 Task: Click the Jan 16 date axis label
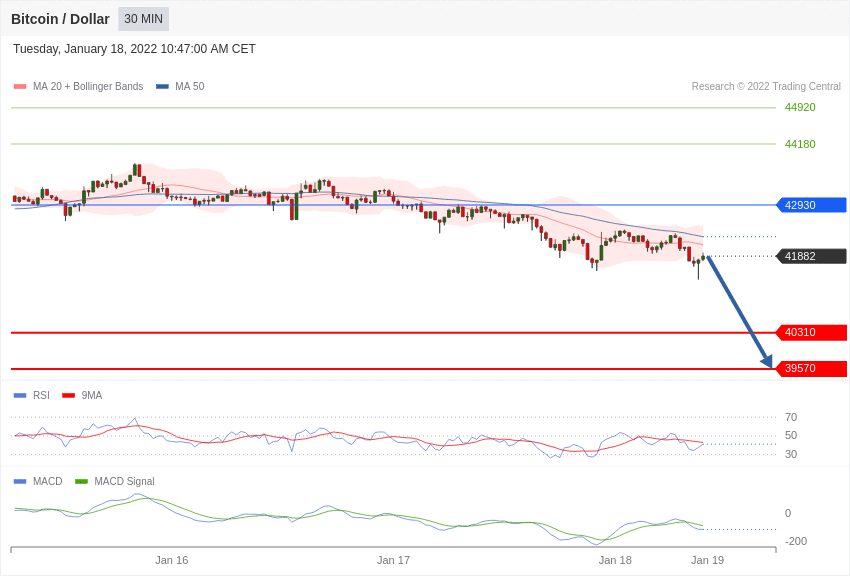click(172, 560)
